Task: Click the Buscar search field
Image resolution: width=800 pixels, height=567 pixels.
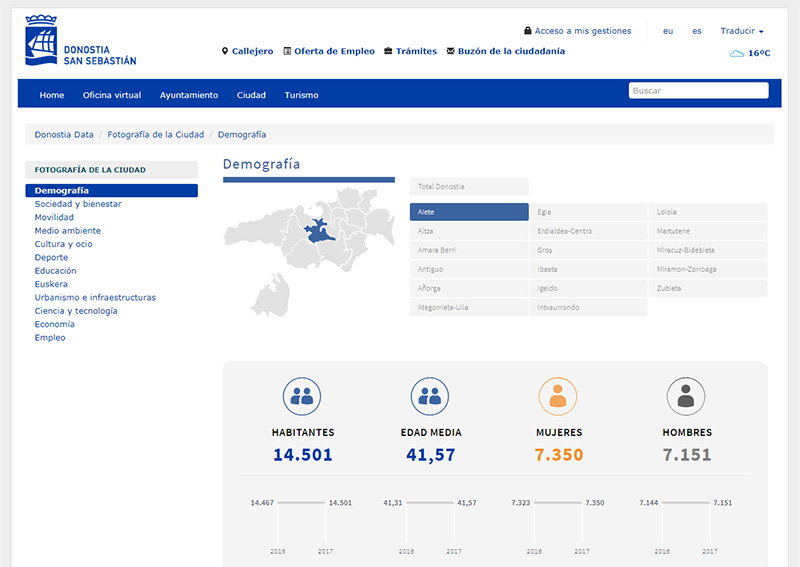Action: pos(698,91)
